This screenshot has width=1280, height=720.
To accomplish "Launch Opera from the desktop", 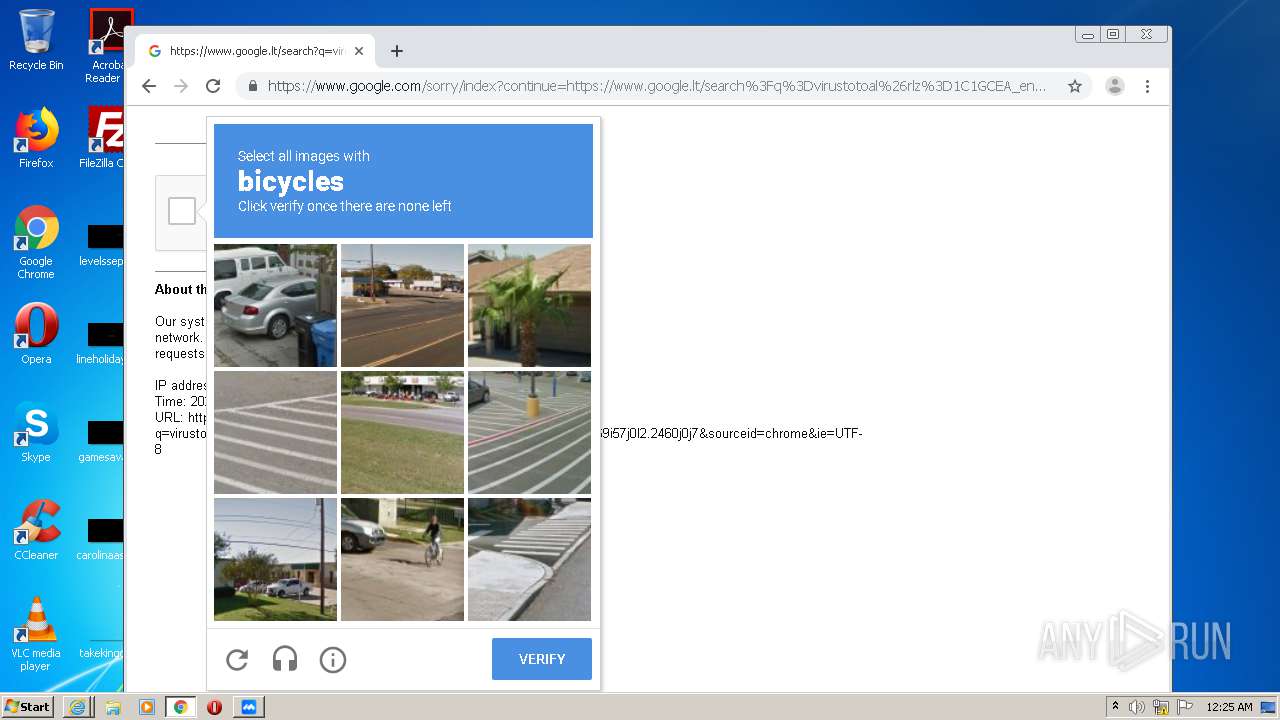I will tap(36, 334).
